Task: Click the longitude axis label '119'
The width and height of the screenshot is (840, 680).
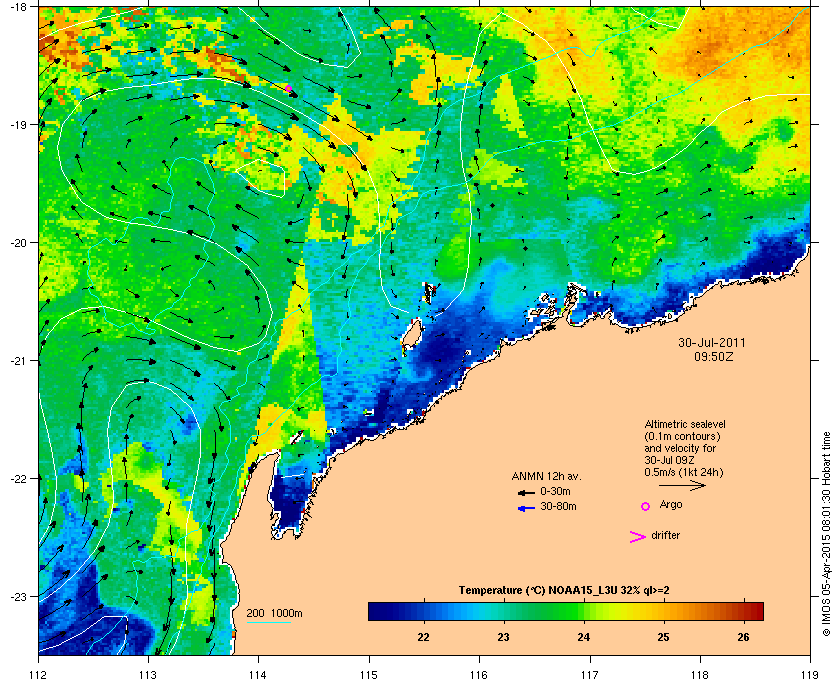Action: (810, 674)
